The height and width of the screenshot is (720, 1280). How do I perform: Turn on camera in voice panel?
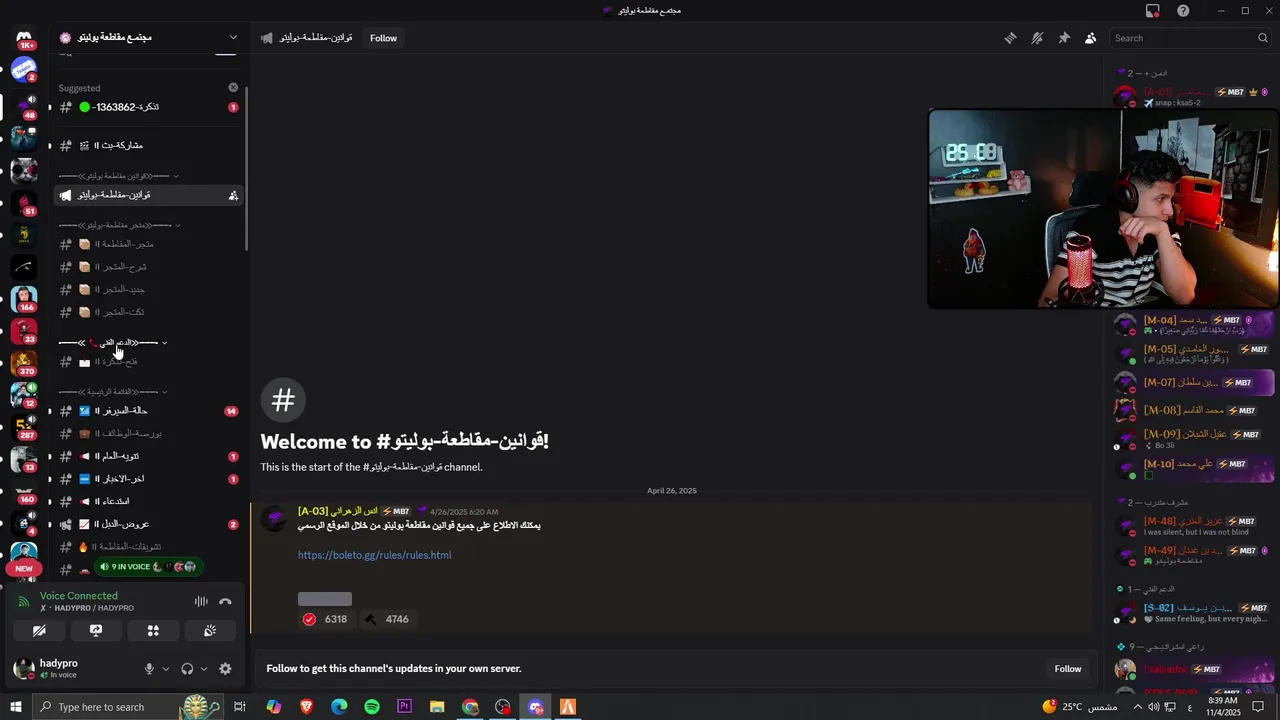click(x=39, y=631)
